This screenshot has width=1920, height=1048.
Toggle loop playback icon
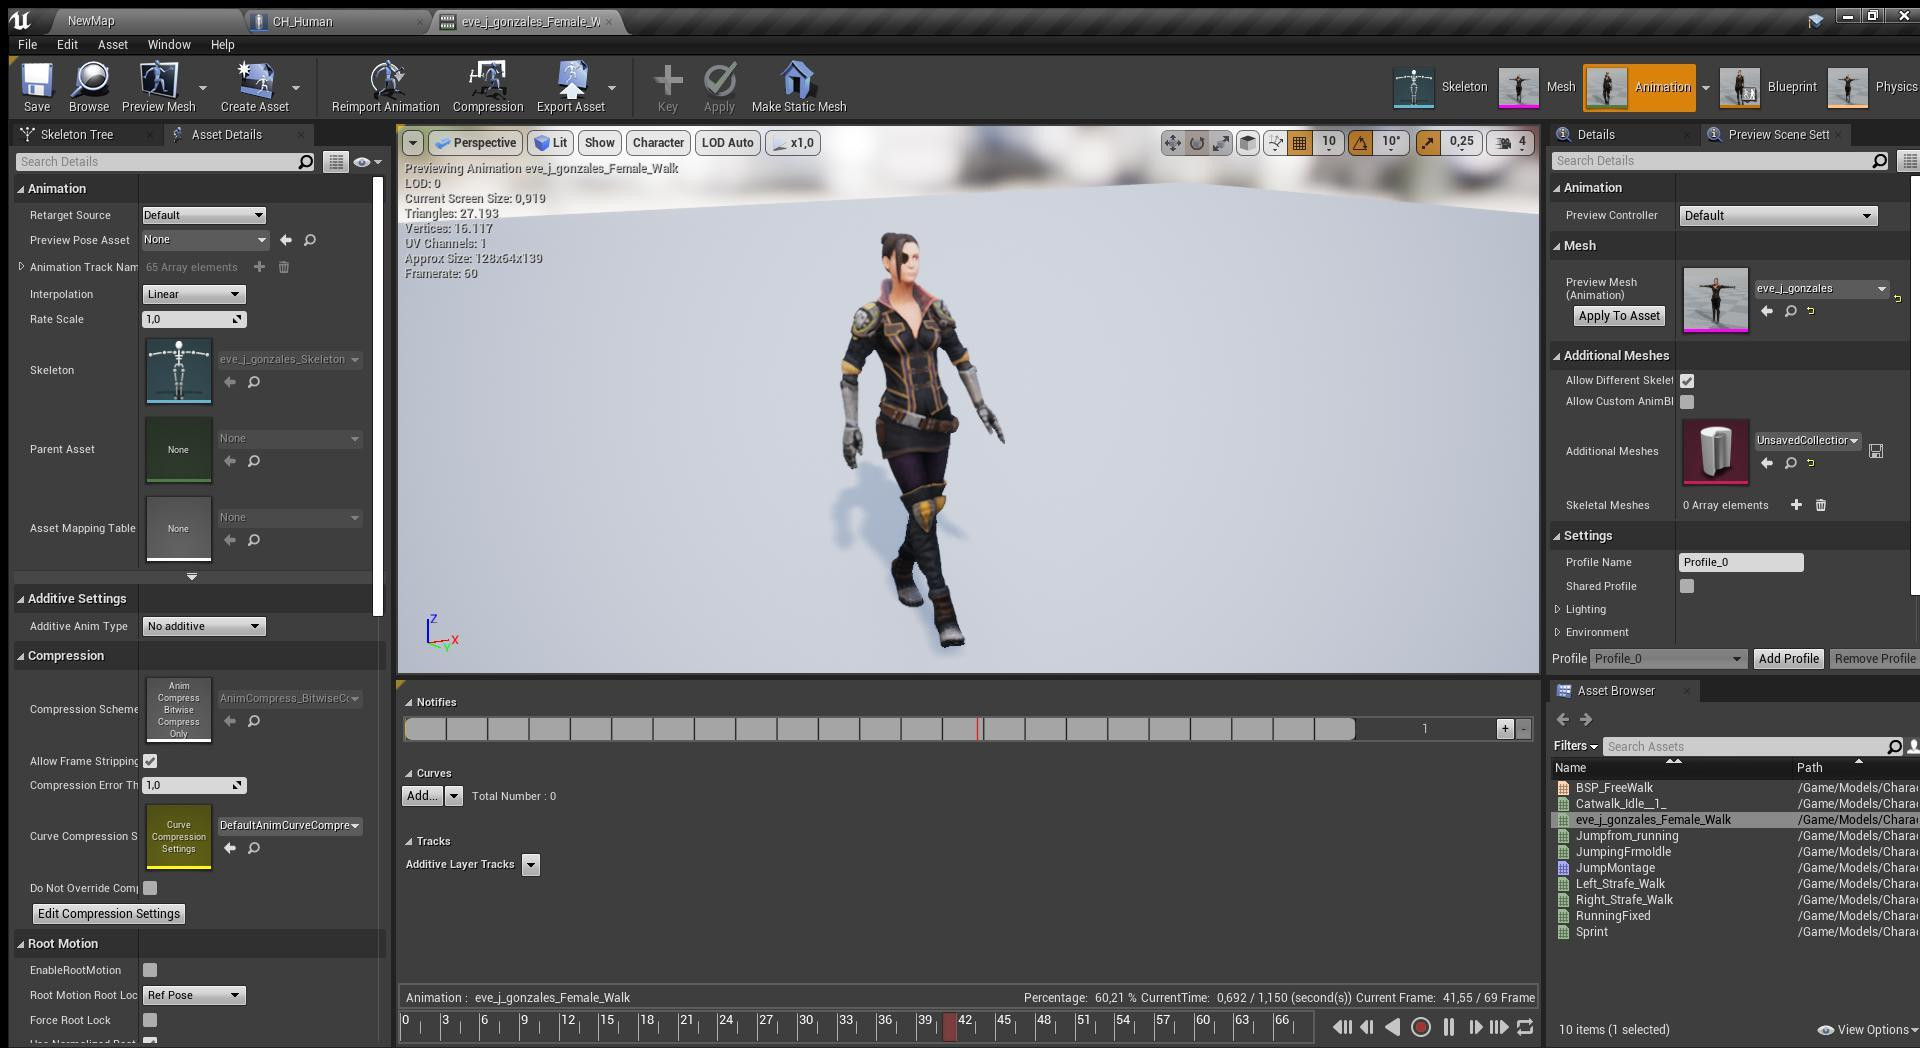coord(1525,1027)
